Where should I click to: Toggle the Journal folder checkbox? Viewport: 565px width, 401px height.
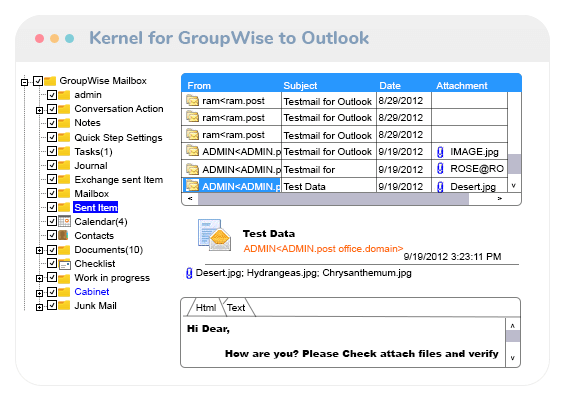coord(52,165)
